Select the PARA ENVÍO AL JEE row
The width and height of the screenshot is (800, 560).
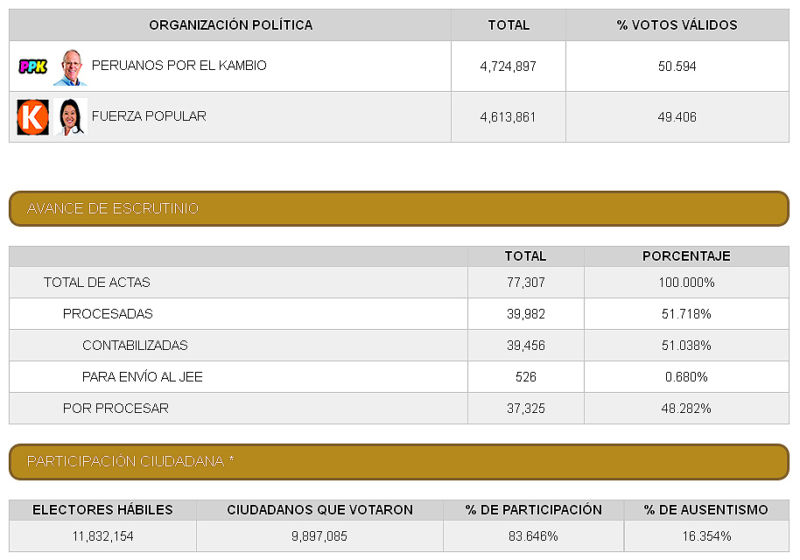399,377
